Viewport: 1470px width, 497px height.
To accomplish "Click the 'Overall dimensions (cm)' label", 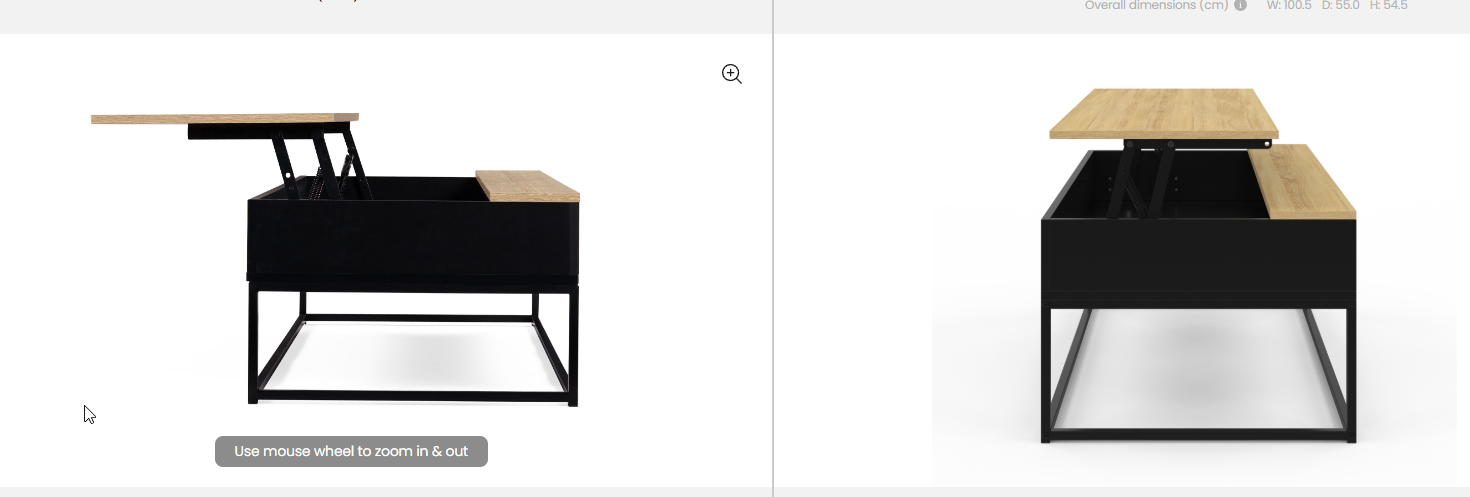I will pos(1156,5).
